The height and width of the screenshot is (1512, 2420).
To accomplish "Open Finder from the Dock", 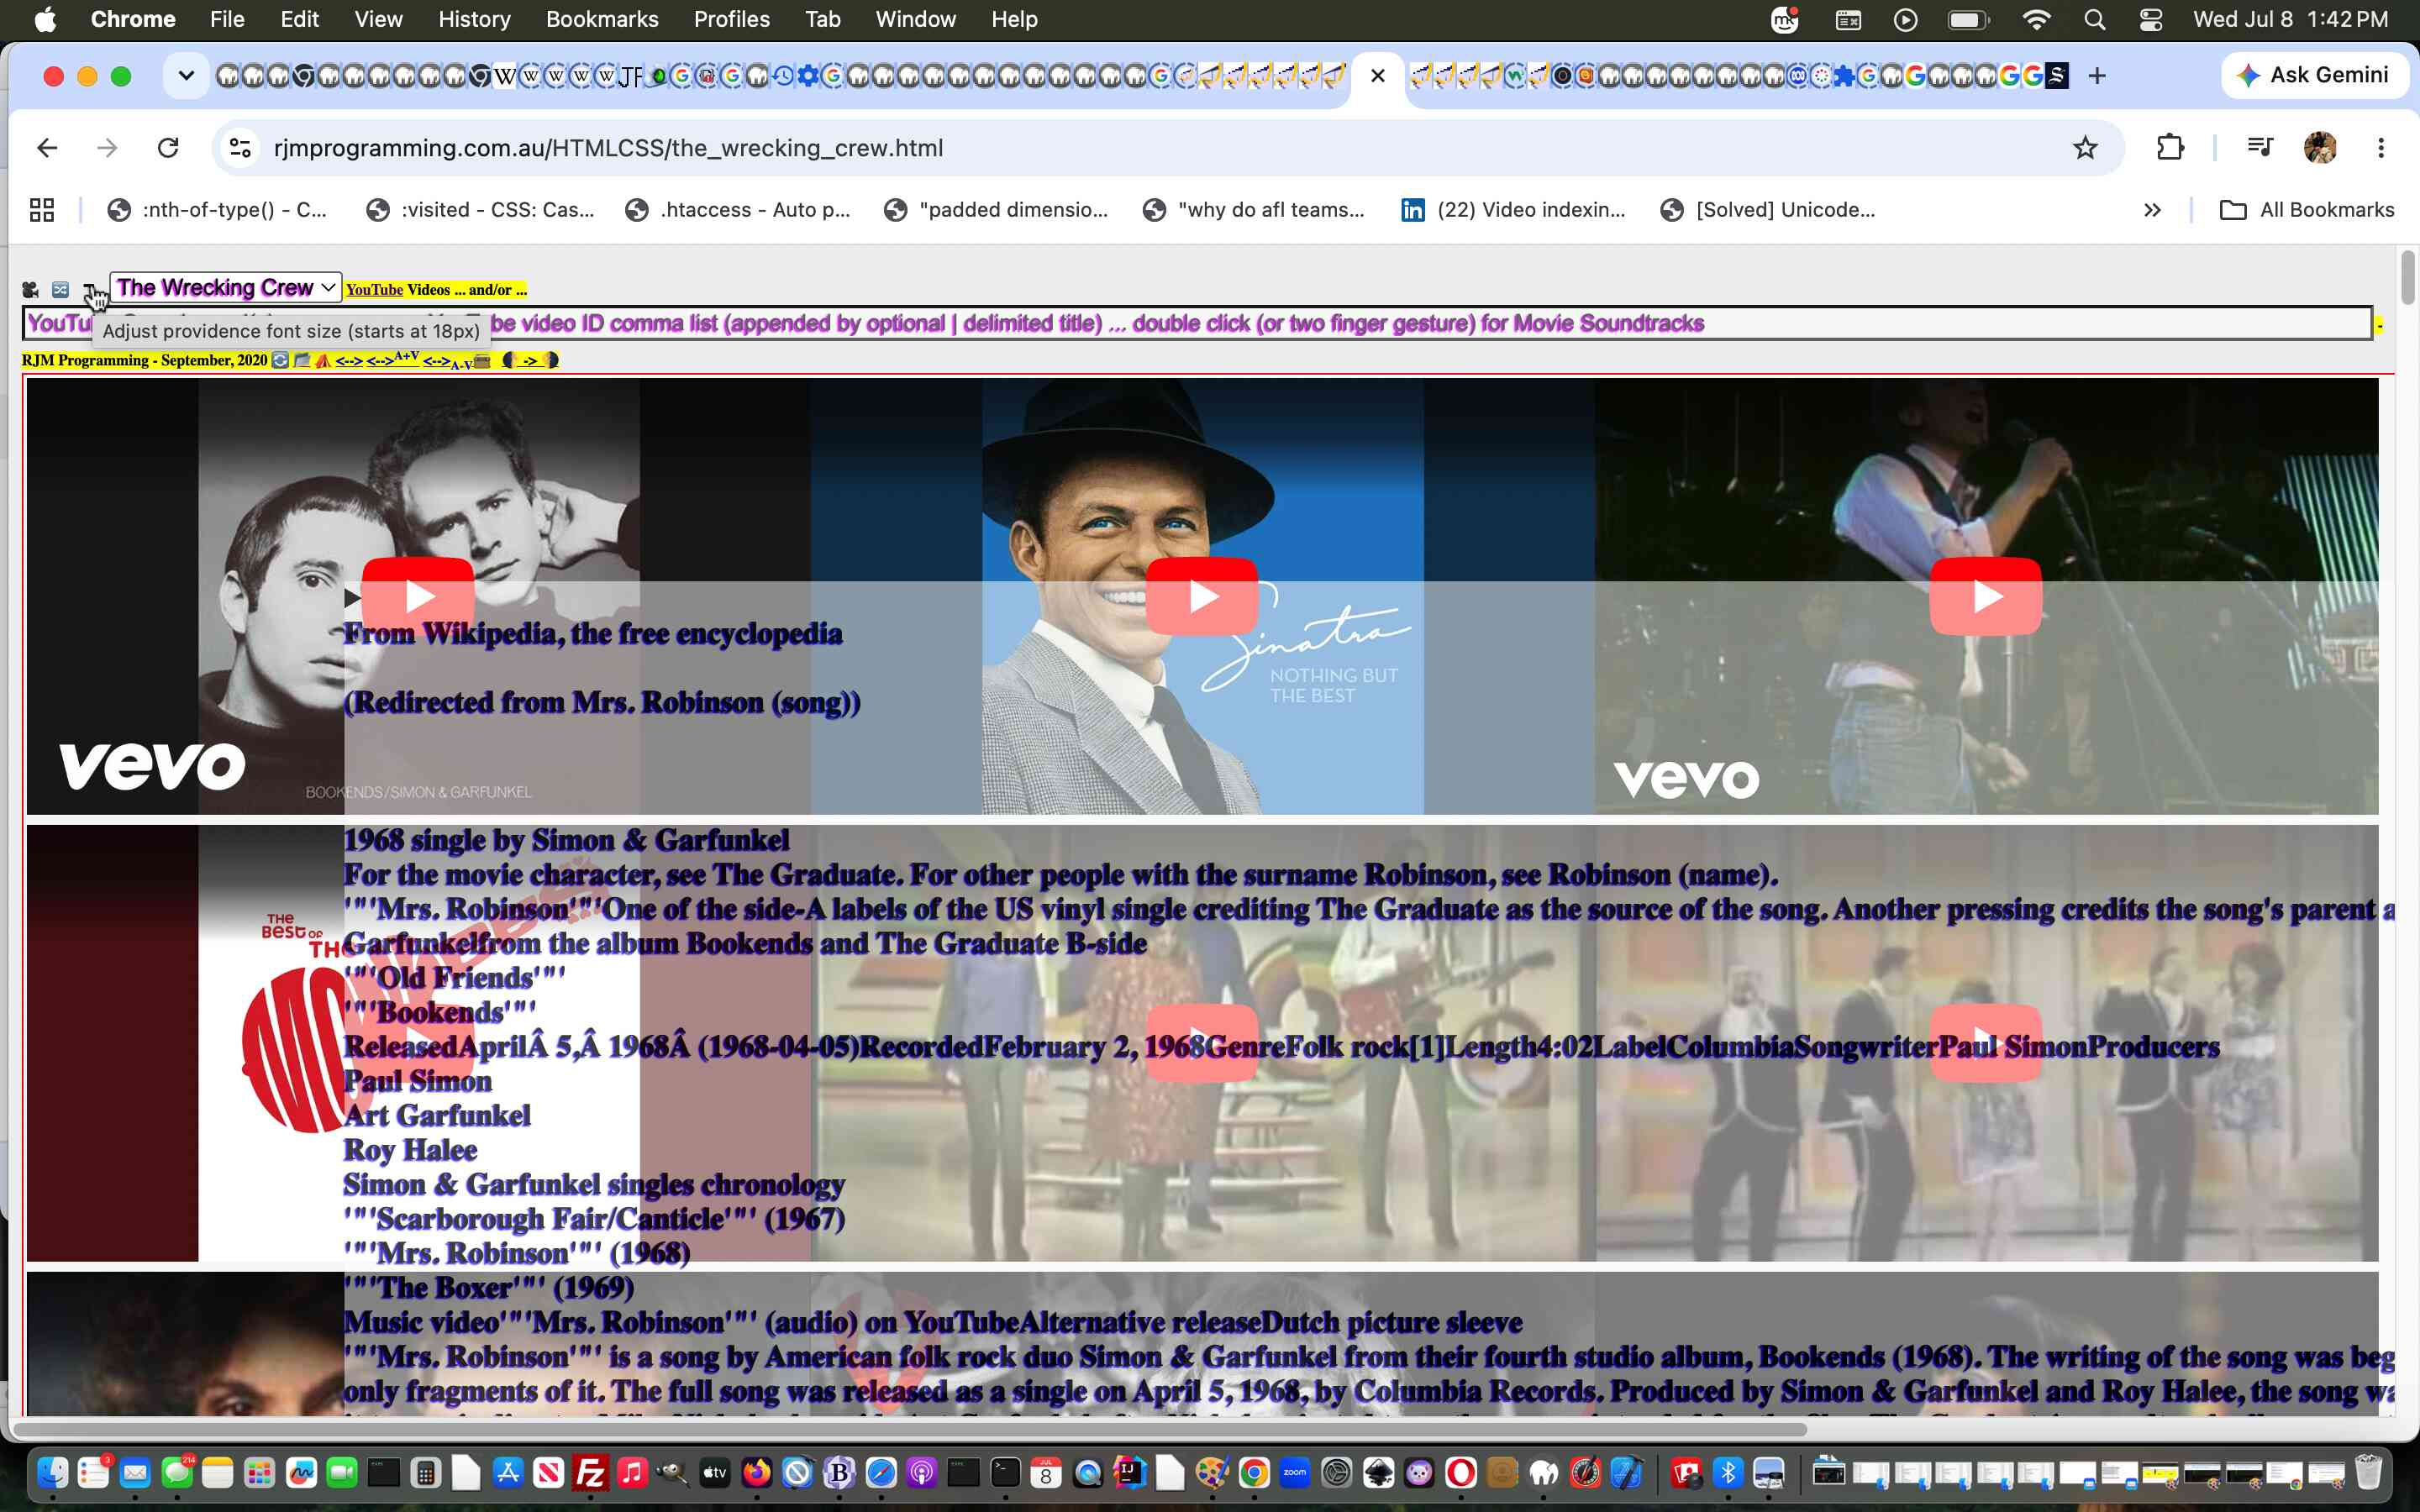I will tap(52, 1473).
